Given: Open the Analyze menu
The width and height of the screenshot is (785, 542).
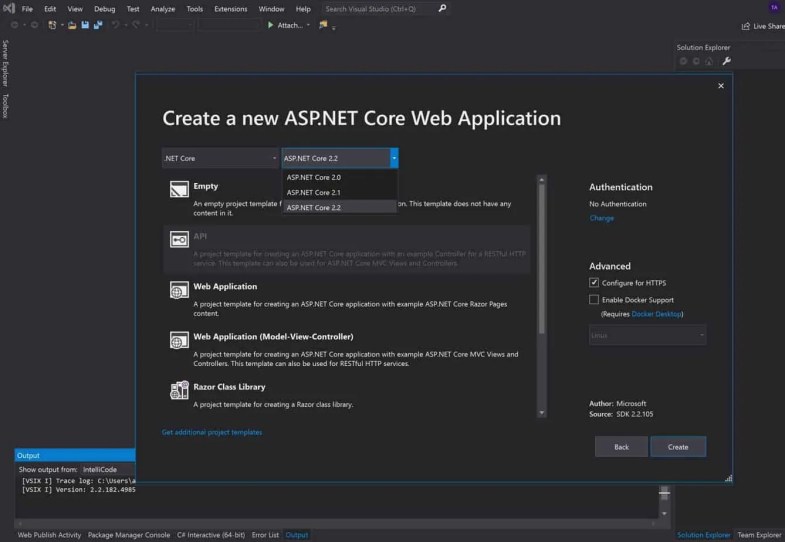Looking at the screenshot, I should tap(163, 9).
